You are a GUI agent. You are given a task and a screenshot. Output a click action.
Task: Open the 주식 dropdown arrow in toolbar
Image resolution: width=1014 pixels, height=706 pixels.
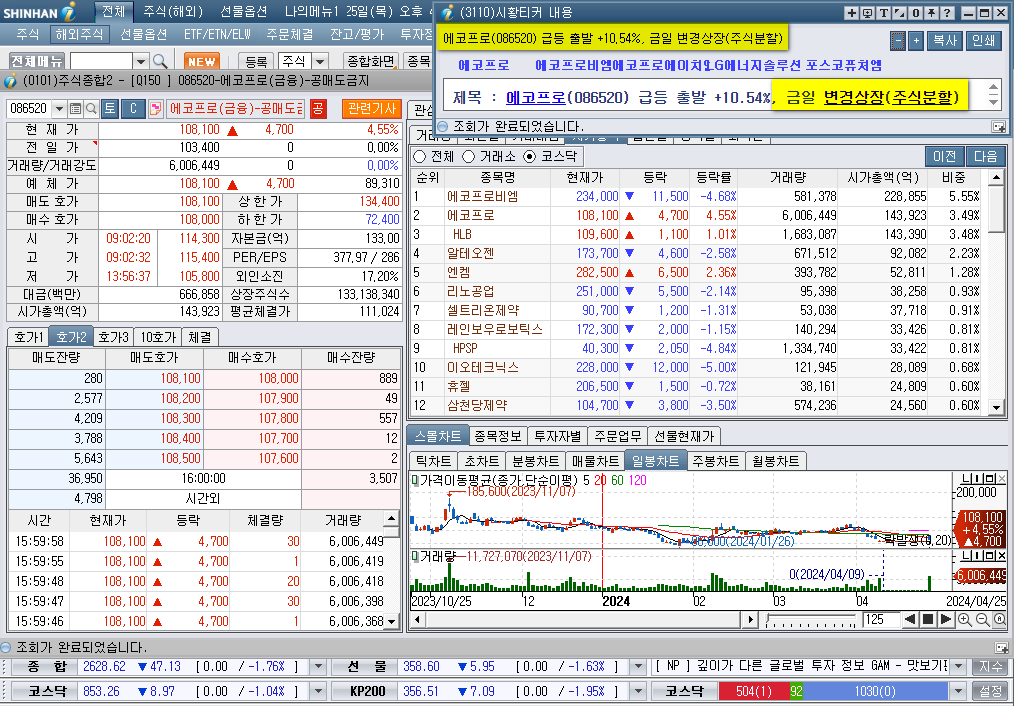(320, 61)
